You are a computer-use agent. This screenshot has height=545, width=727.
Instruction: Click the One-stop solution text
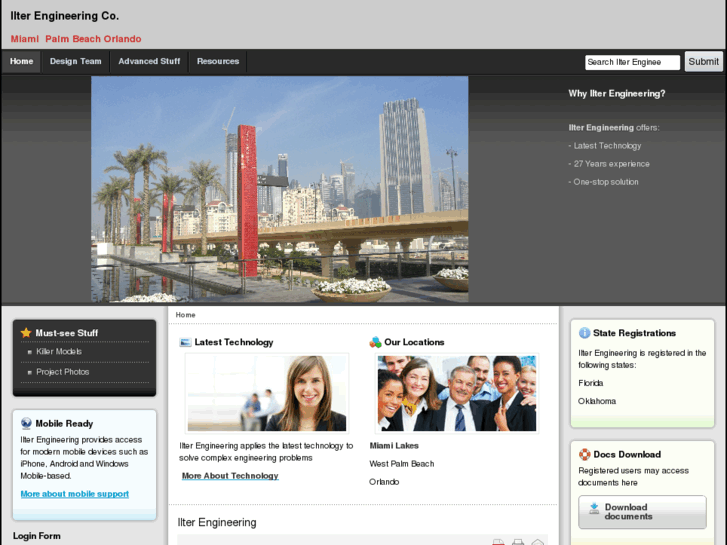point(604,182)
